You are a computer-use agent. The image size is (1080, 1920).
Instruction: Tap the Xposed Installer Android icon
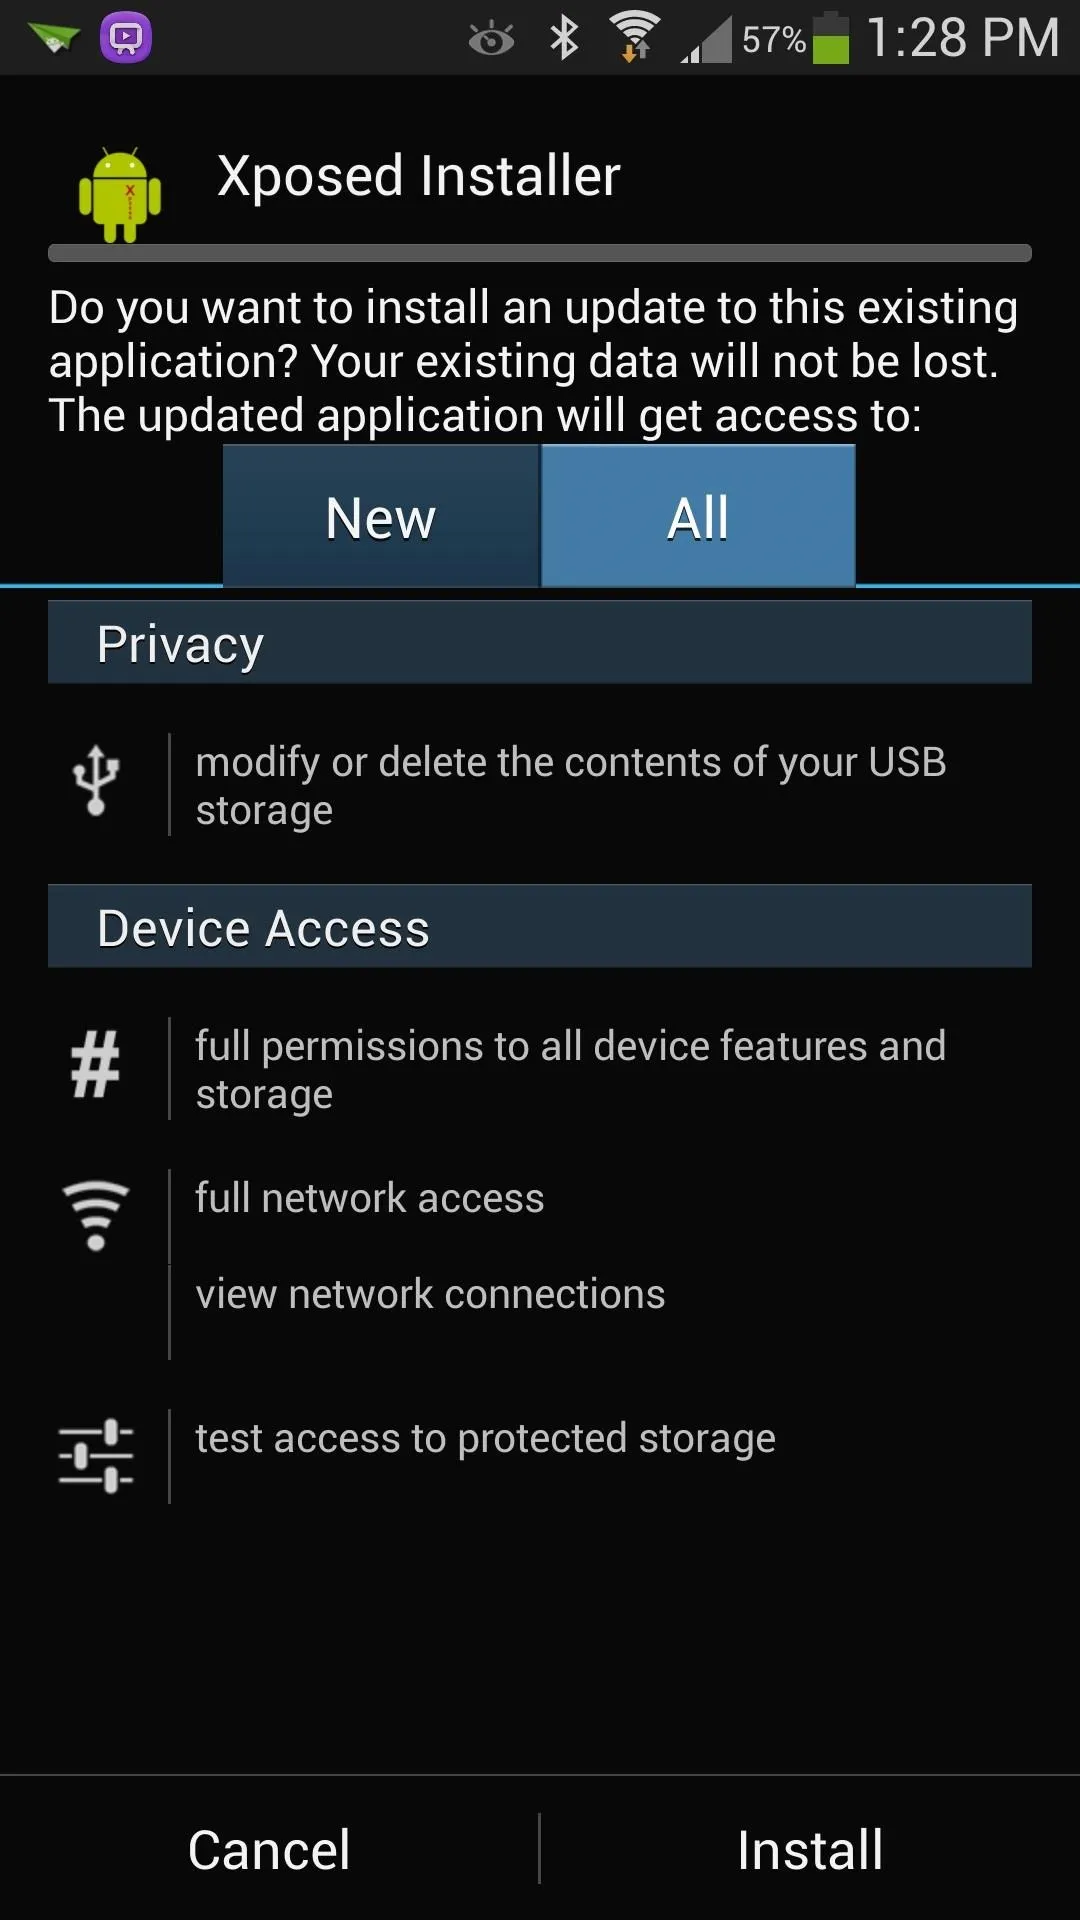[x=120, y=194]
